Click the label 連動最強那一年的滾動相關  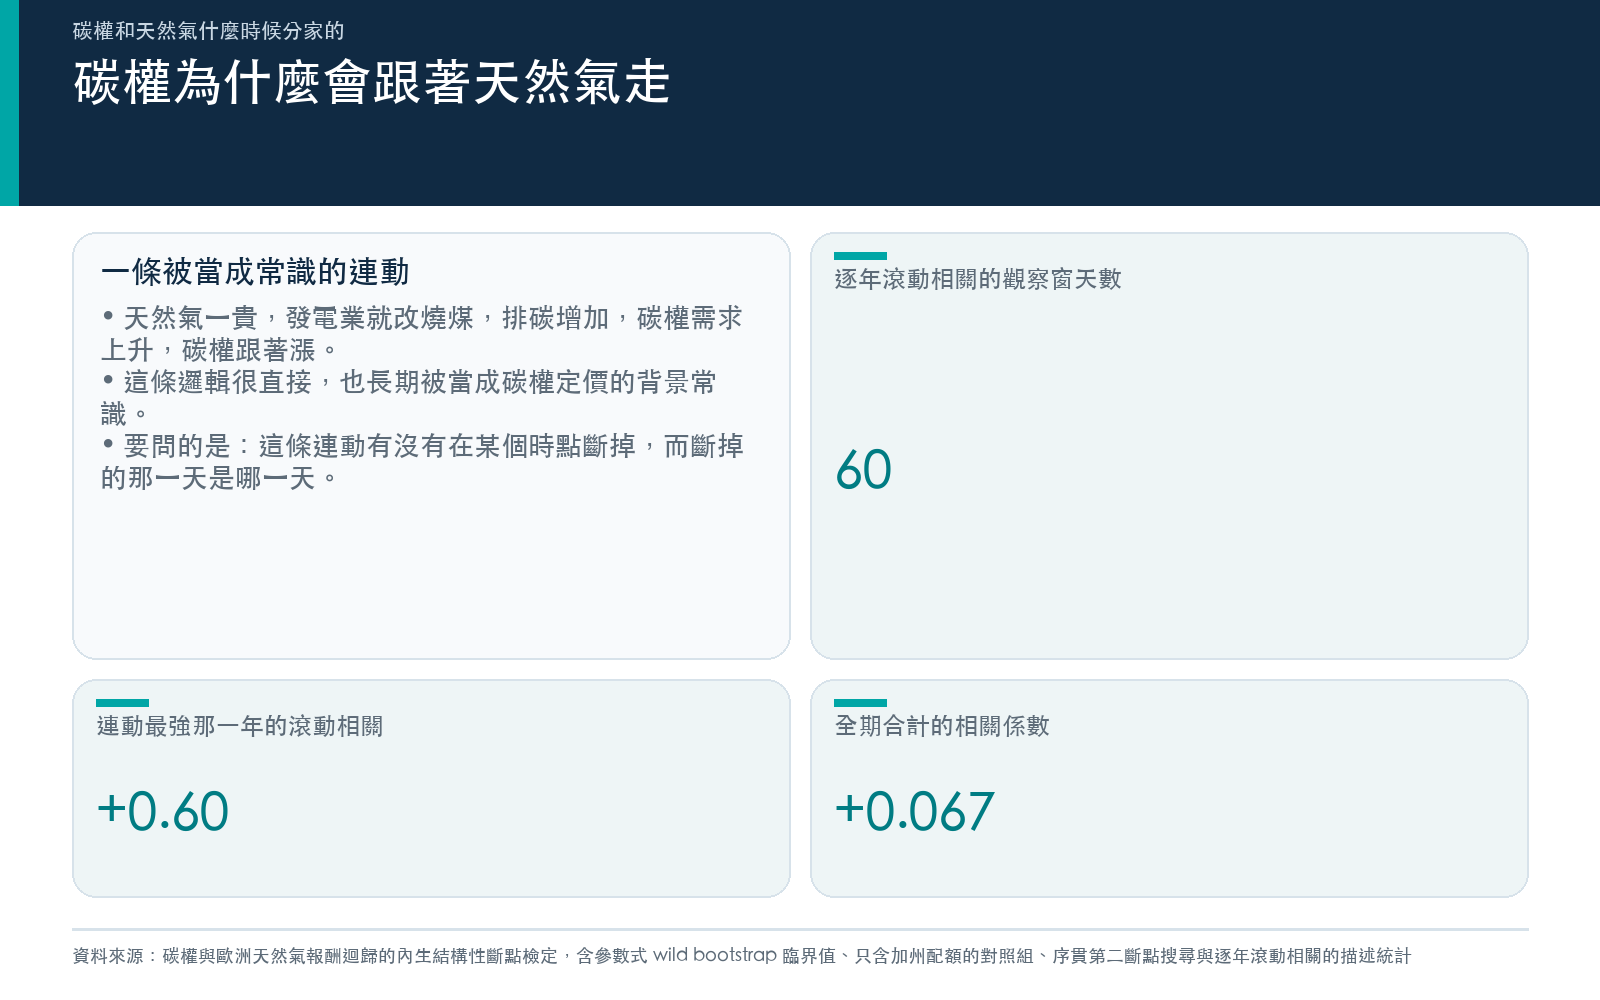(240, 726)
